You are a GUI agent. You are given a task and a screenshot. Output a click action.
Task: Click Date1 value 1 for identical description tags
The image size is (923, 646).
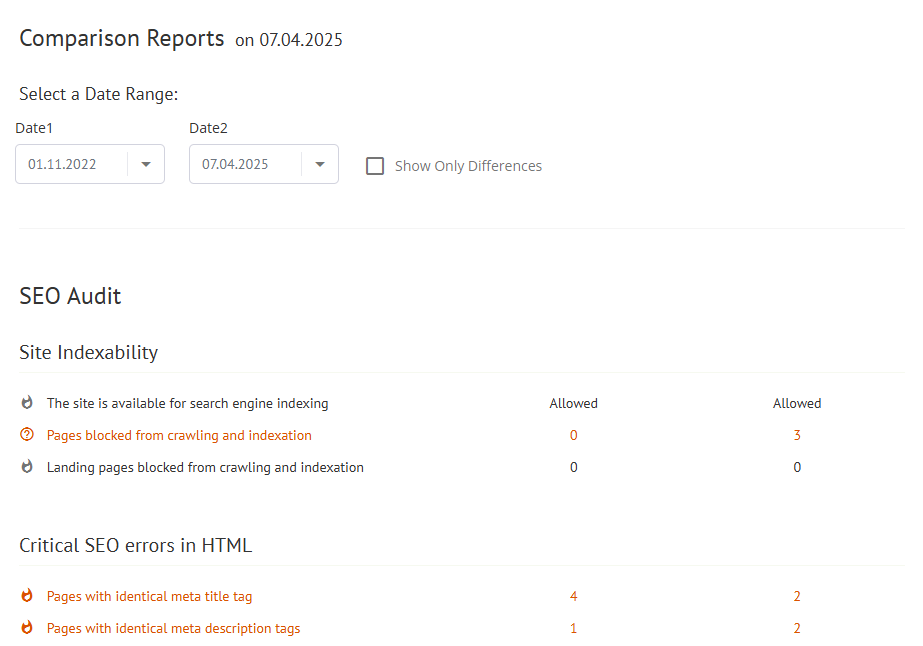pyautogui.click(x=573, y=628)
